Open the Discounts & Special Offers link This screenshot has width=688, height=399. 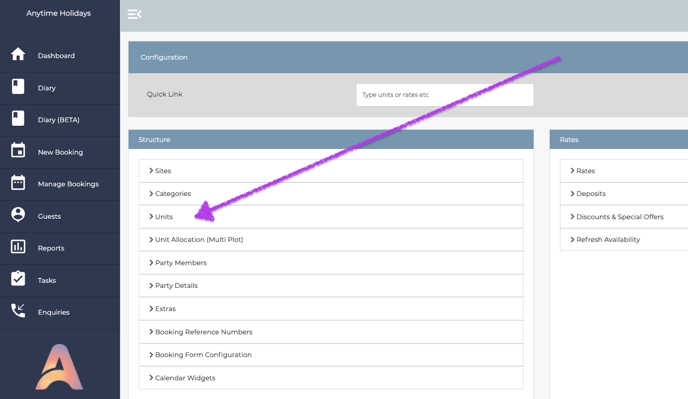click(620, 217)
